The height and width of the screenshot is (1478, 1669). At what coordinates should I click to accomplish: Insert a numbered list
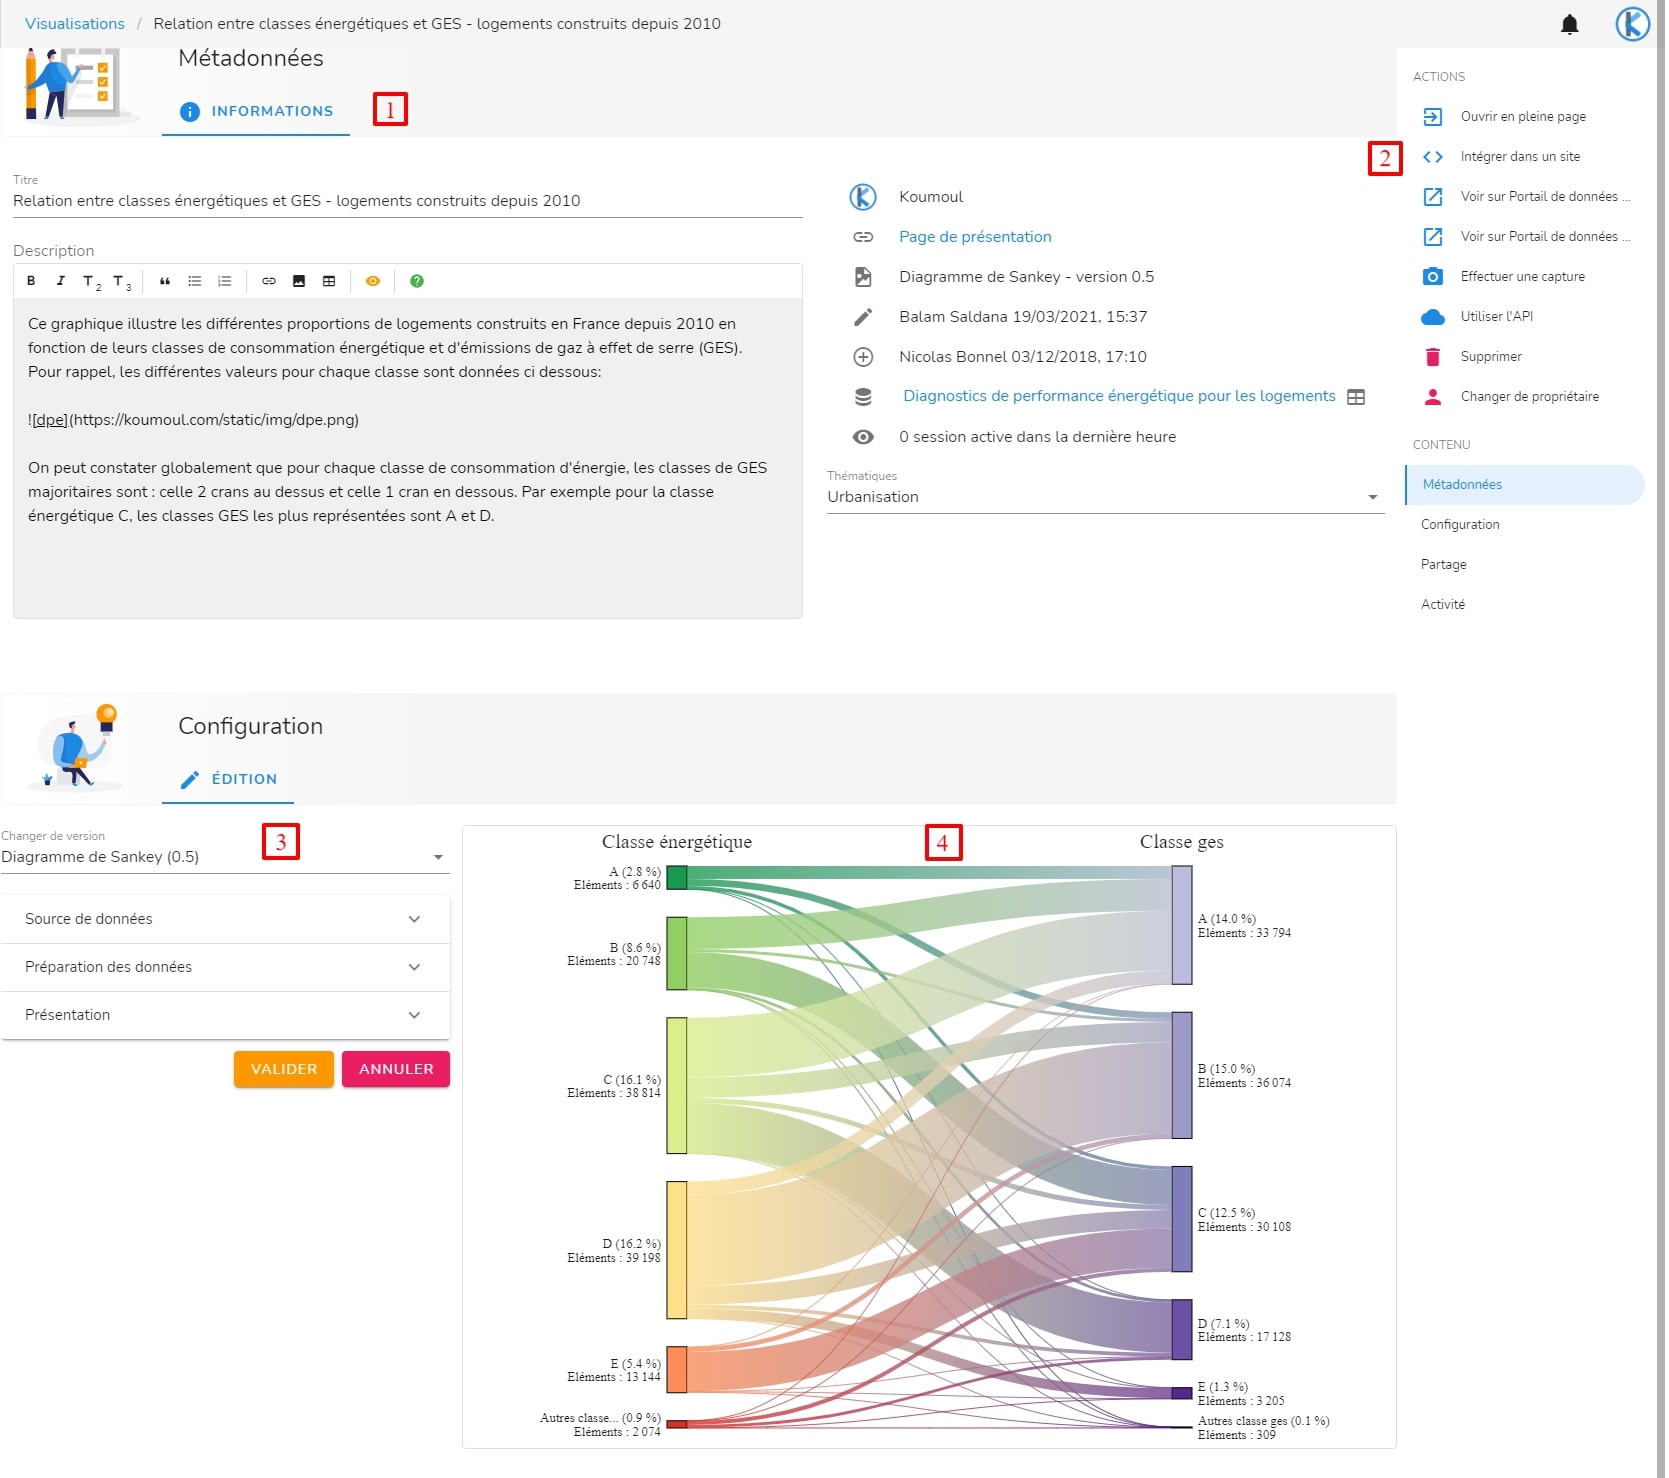[x=225, y=281]
